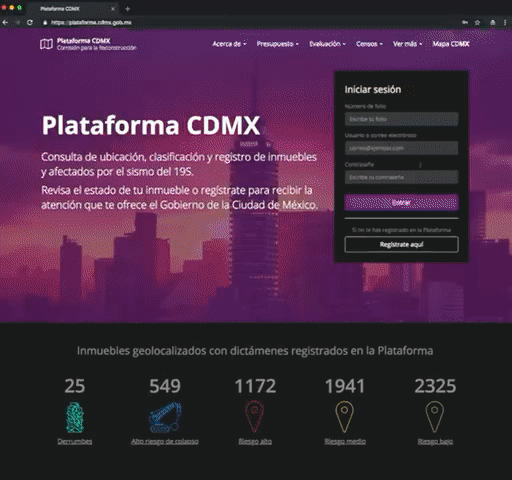
Task: Focus the Contraseña password field
Action: tap(401, 177)
